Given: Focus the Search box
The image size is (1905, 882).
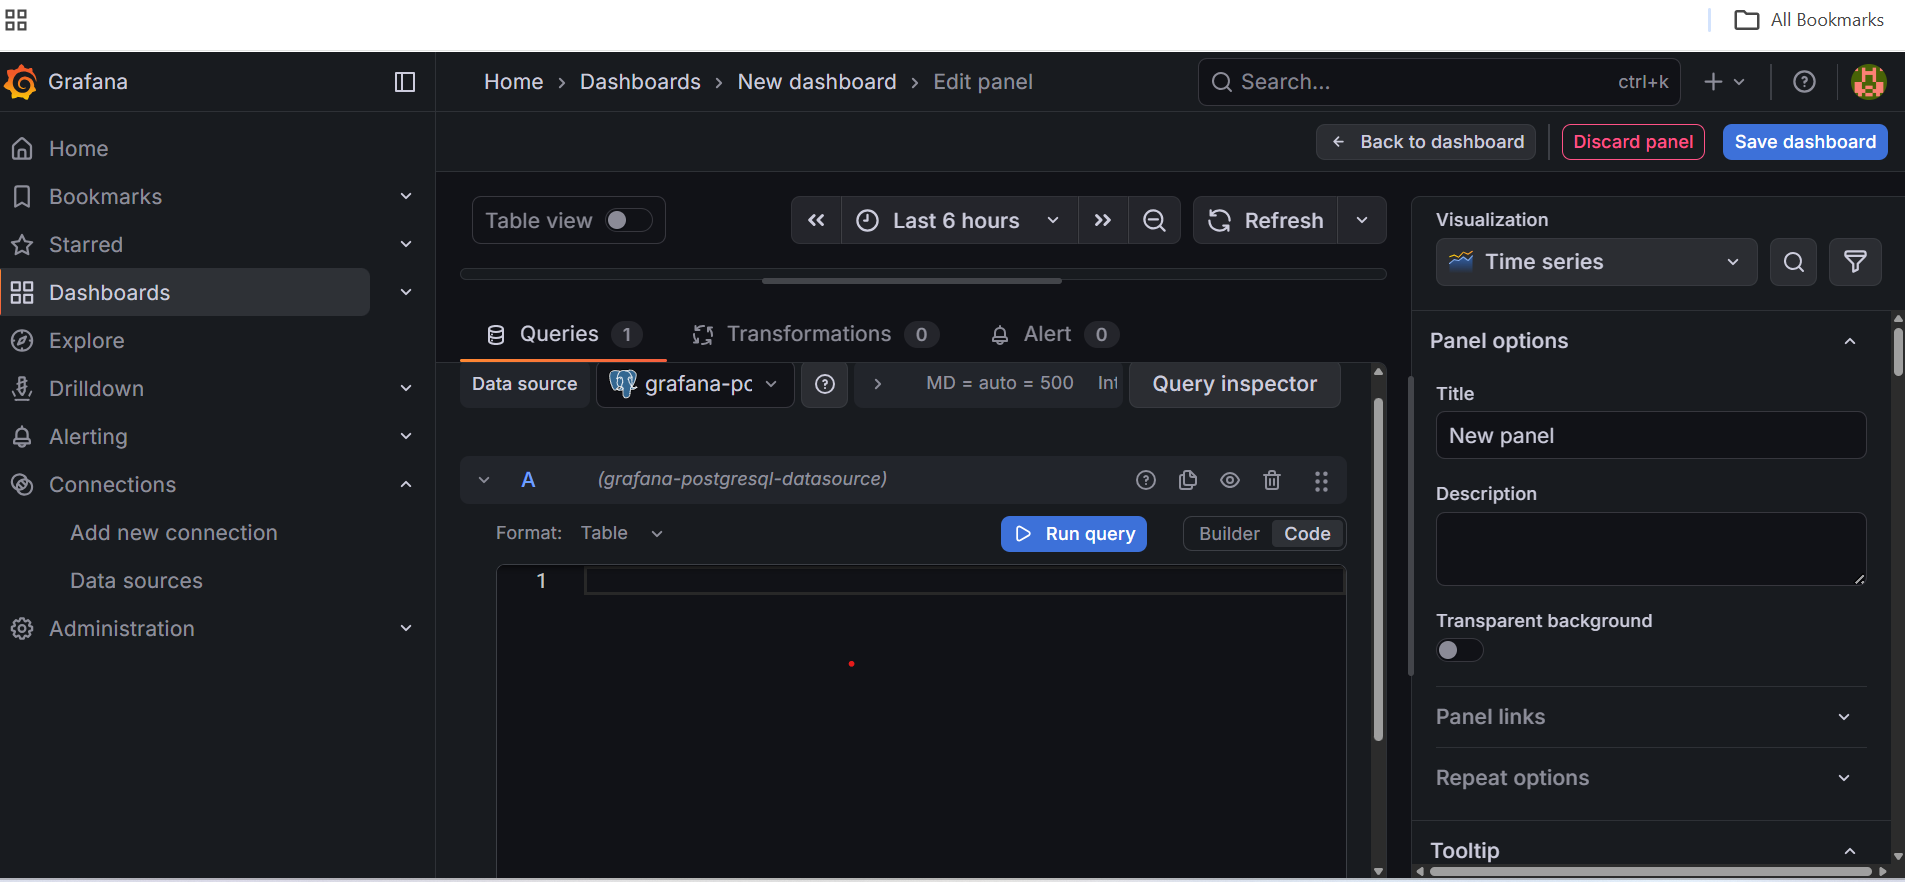Looking at the screenshot, I should 1439,82.
